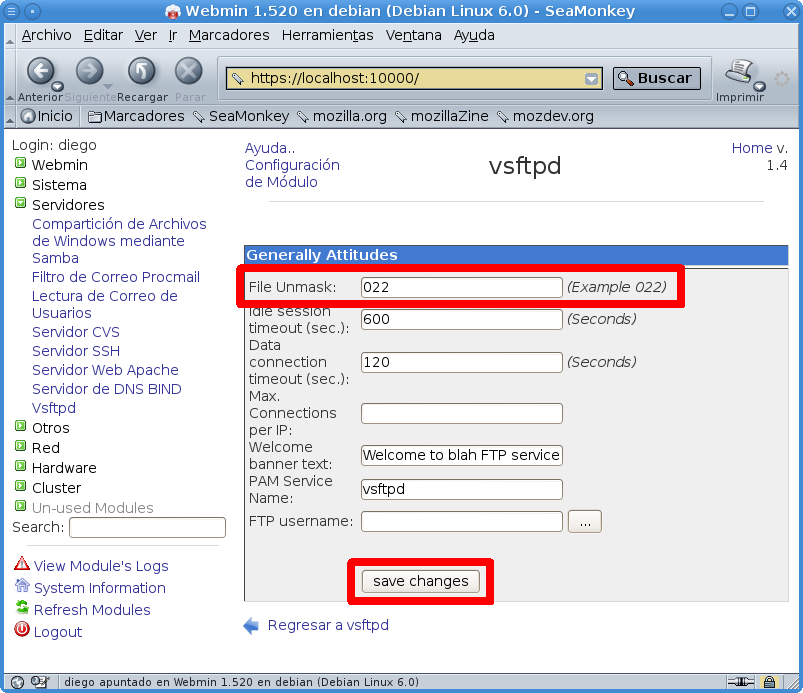This screenshot has height=693, width=803.
Task: Open the Herramientas menu
Action: tap(326, 35)
